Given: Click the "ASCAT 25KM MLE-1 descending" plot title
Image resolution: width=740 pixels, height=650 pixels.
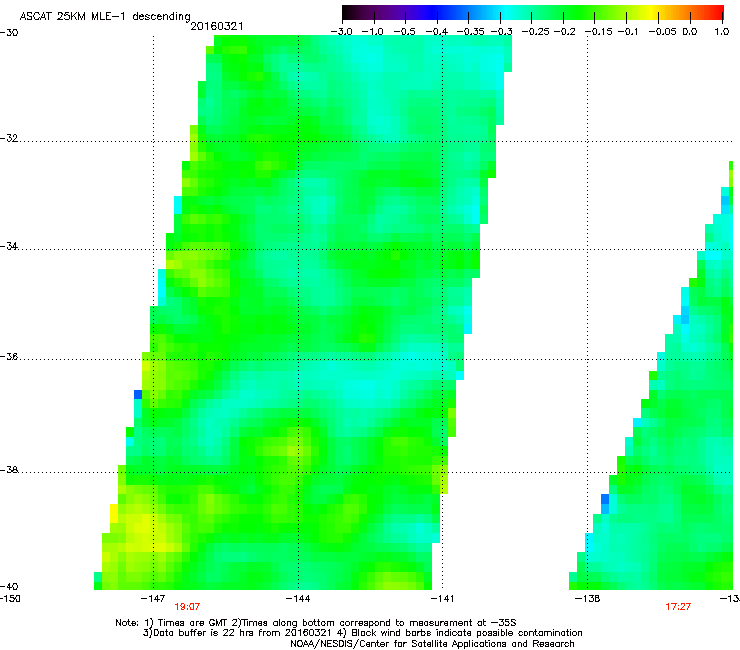Looking at the screenshot, I should tap(105, 17).
